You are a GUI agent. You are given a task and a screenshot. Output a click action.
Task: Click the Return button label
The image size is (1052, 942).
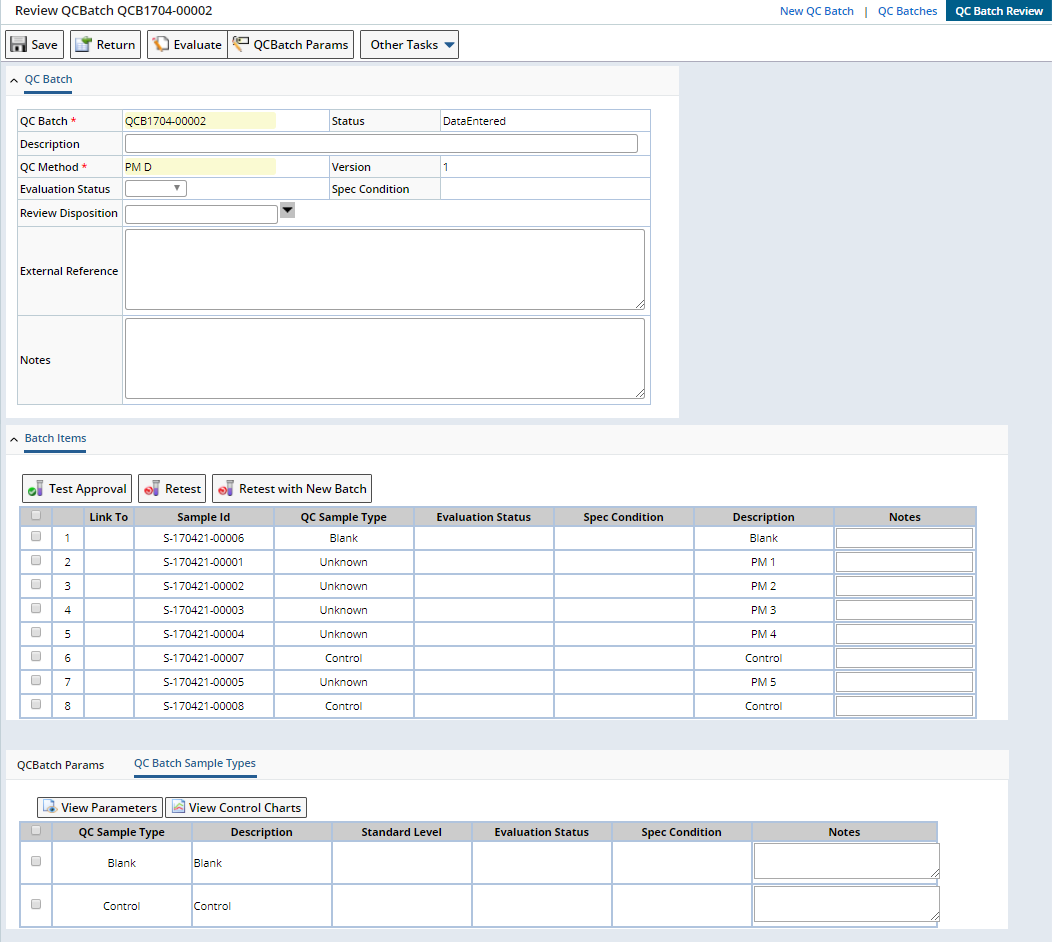click(x=115, y=44)
